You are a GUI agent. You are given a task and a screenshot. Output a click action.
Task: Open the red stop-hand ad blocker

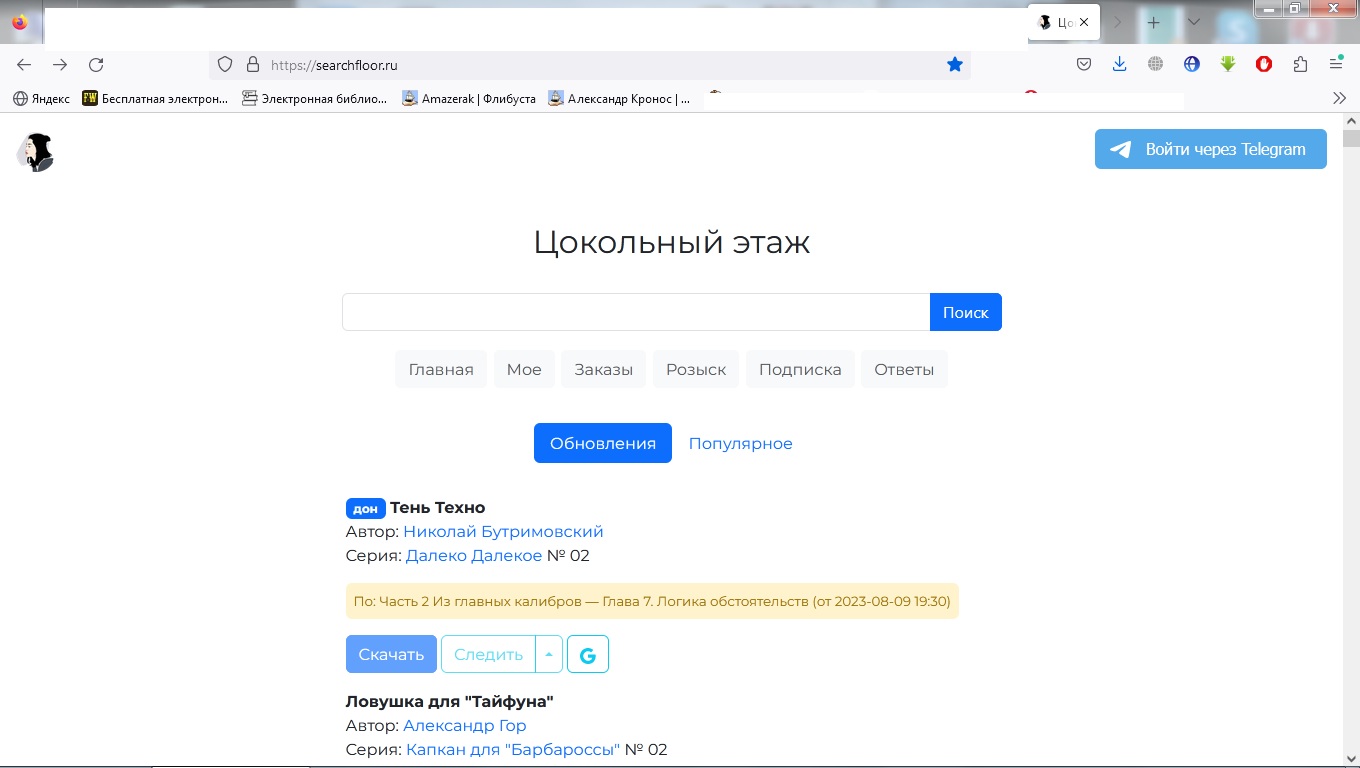pyautogui.click(x=1264, y=65)
